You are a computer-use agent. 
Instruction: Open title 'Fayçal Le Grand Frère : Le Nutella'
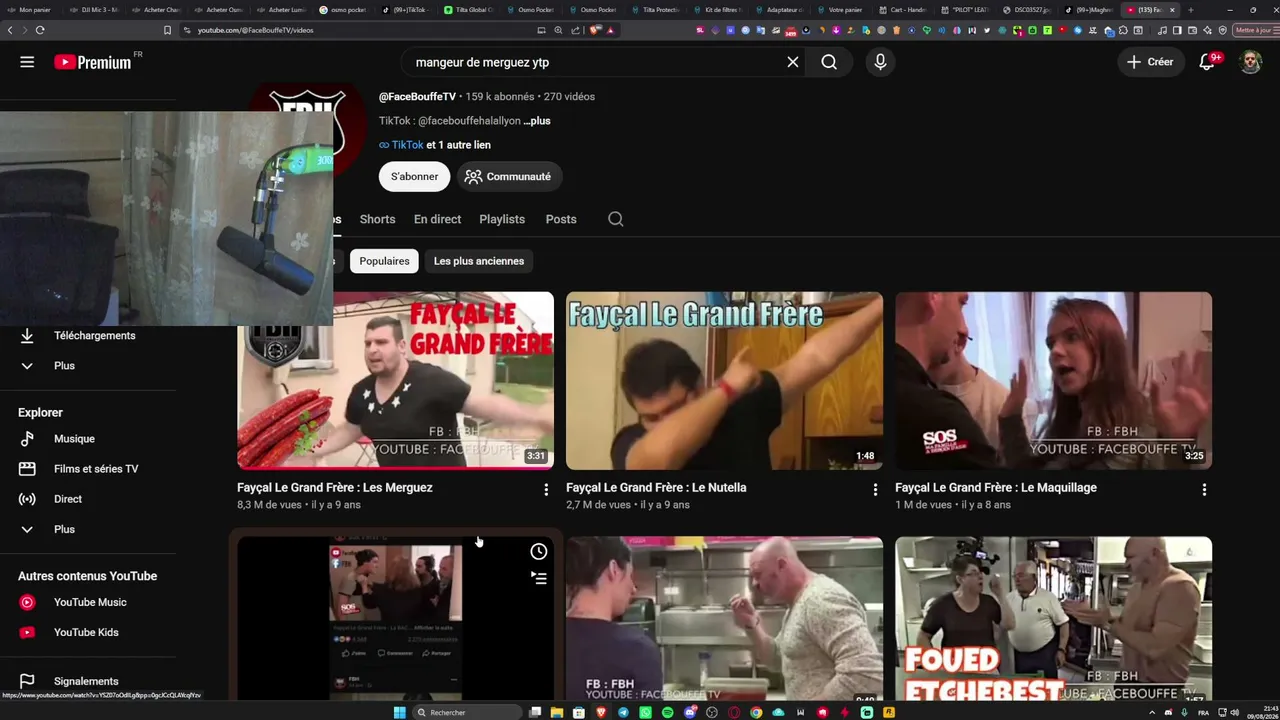[656, 488]
